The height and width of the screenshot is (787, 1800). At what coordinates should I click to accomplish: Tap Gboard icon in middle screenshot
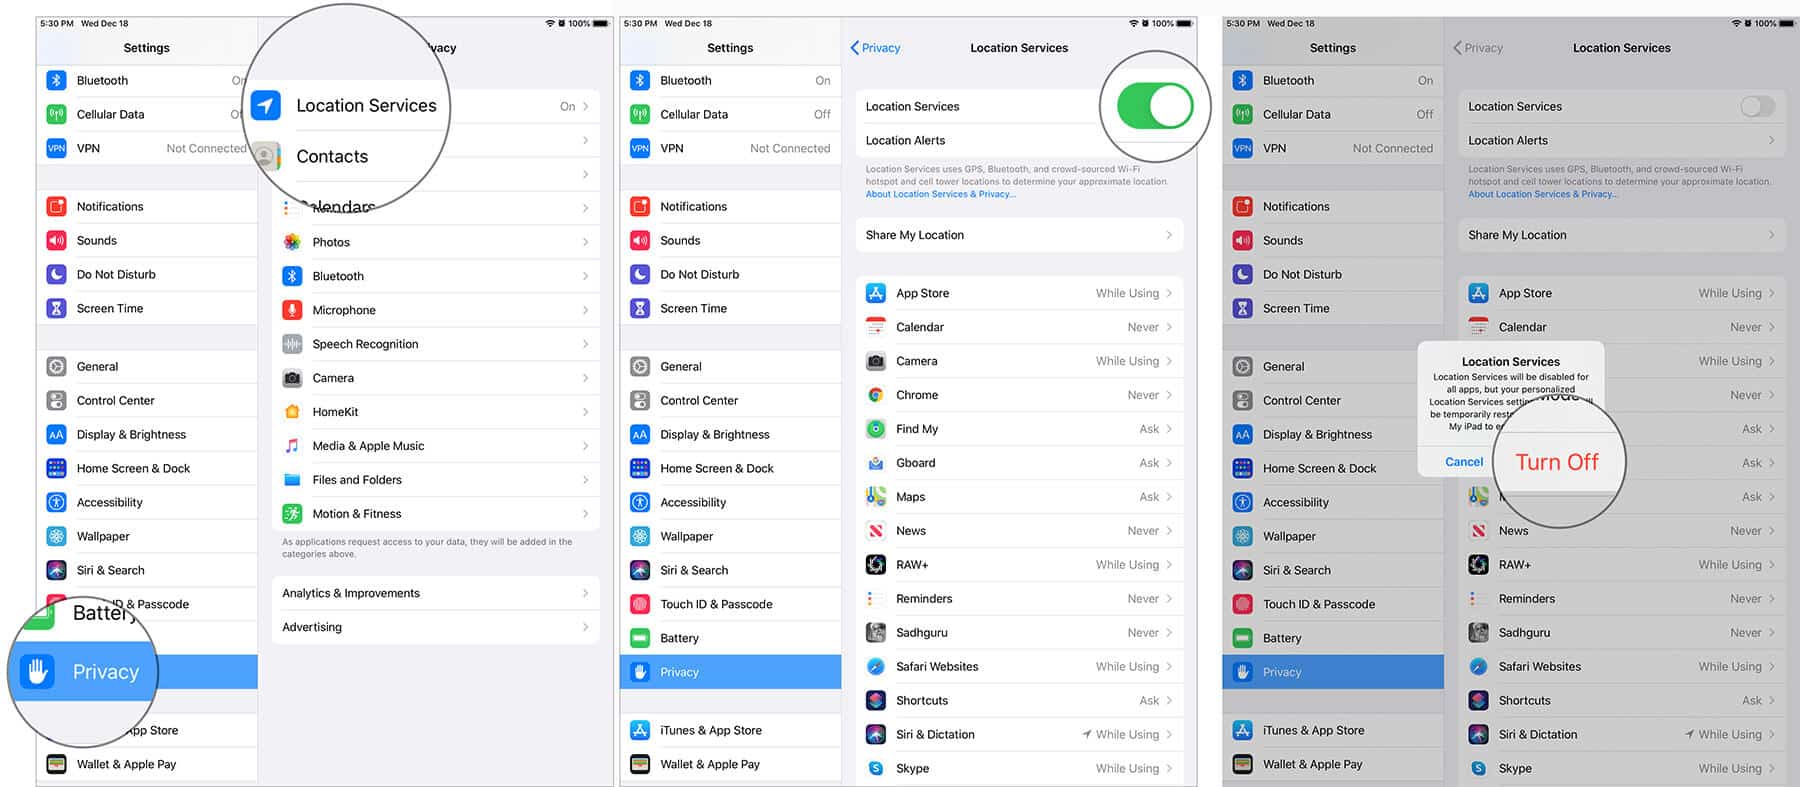tap(876, 463)
